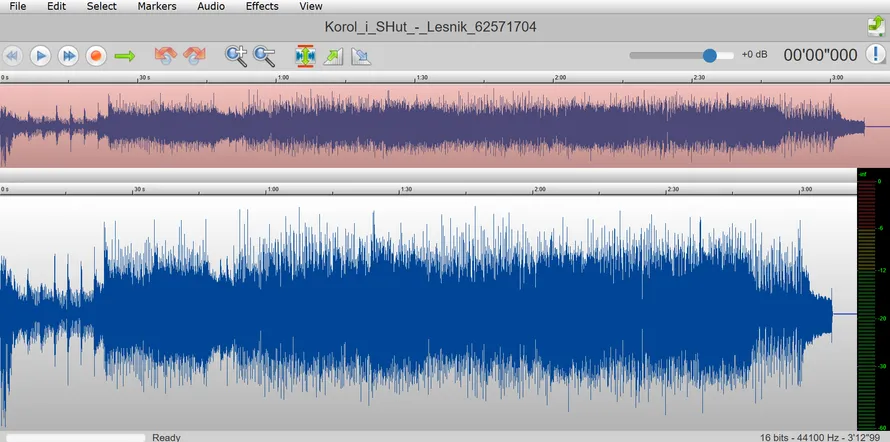Click the green arrow icon

pos(125,56)
